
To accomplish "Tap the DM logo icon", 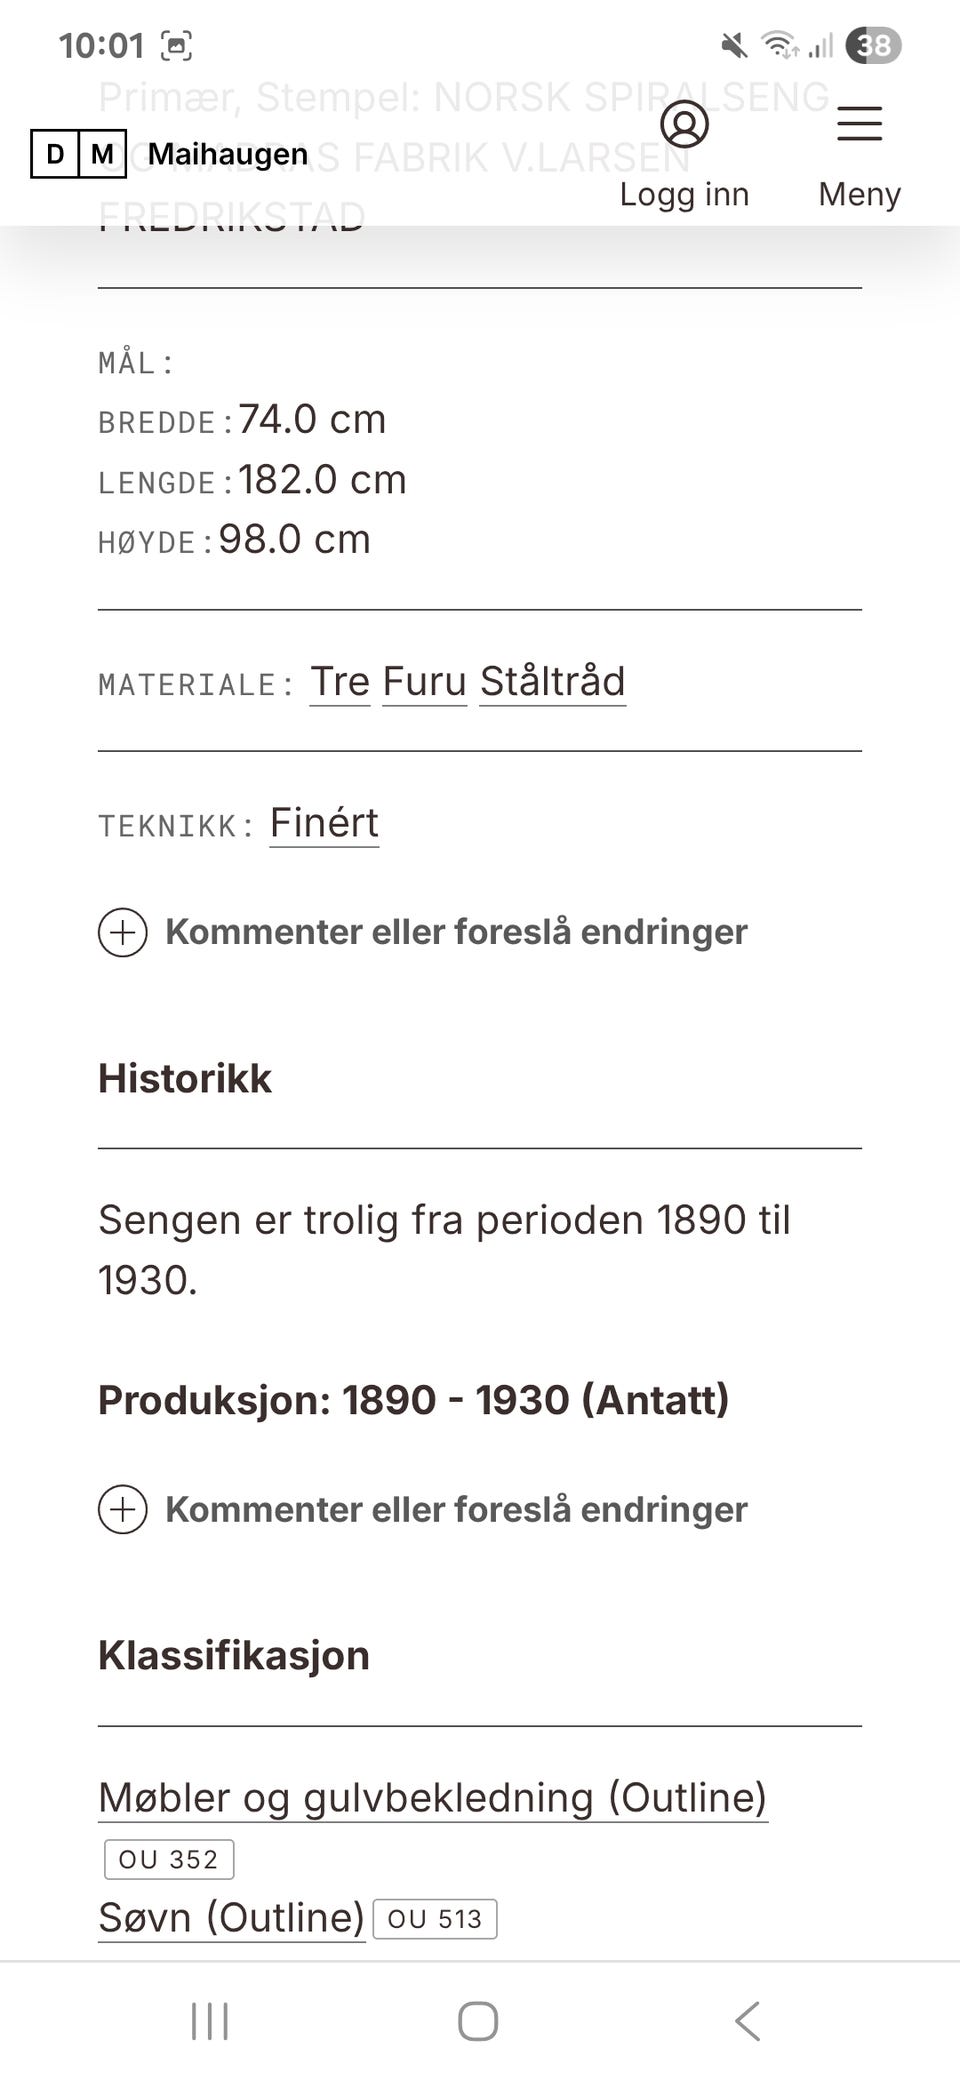I will pos(78,154).
